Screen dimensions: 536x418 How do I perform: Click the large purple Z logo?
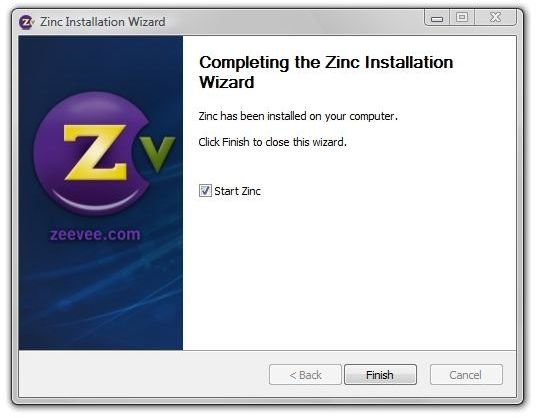(x=92, y=154)
